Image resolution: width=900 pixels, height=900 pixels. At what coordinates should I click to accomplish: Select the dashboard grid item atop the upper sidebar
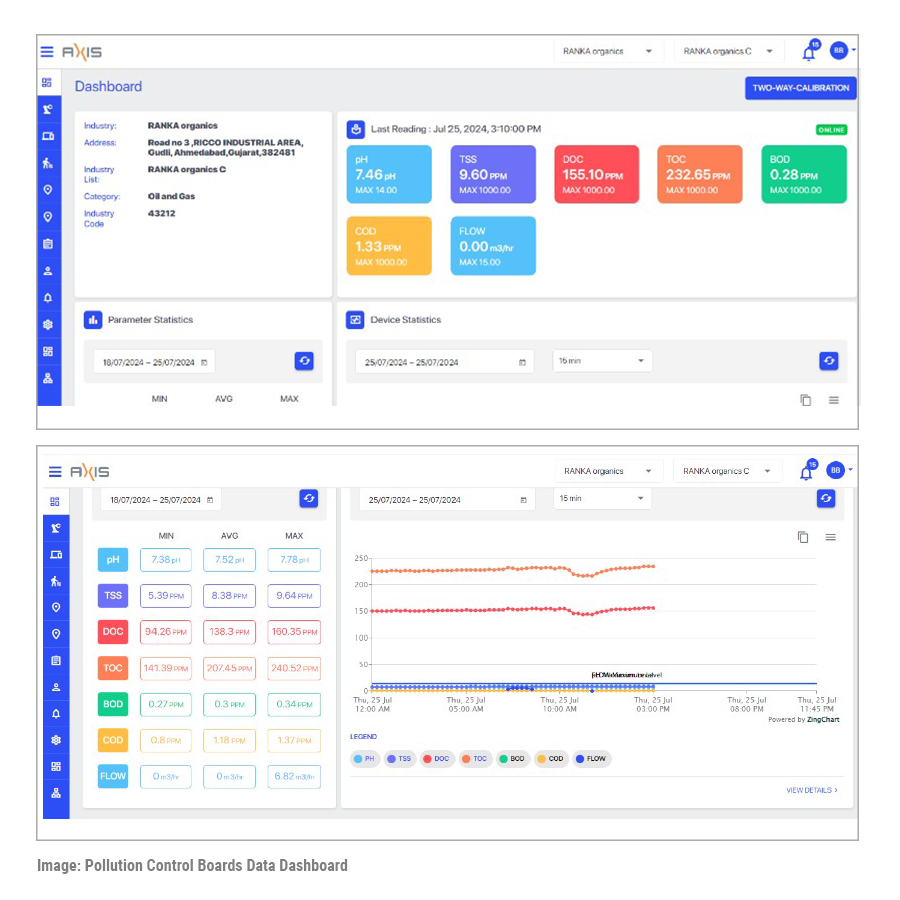pyautogui.click(x=47, y=82)
